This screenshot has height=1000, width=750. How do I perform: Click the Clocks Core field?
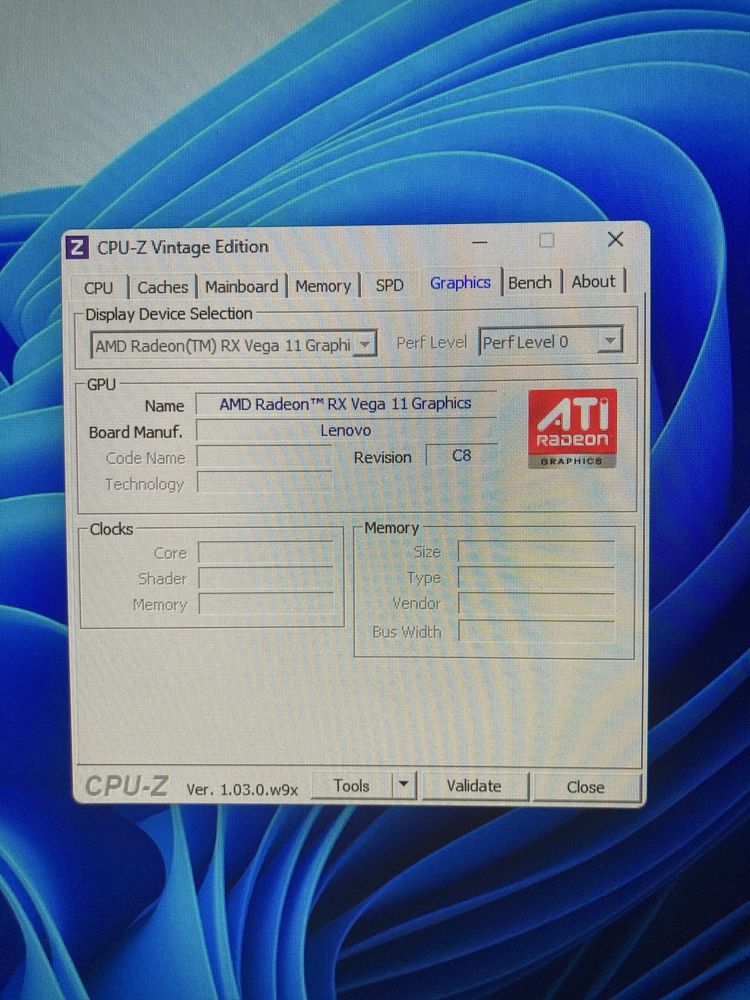266,552
